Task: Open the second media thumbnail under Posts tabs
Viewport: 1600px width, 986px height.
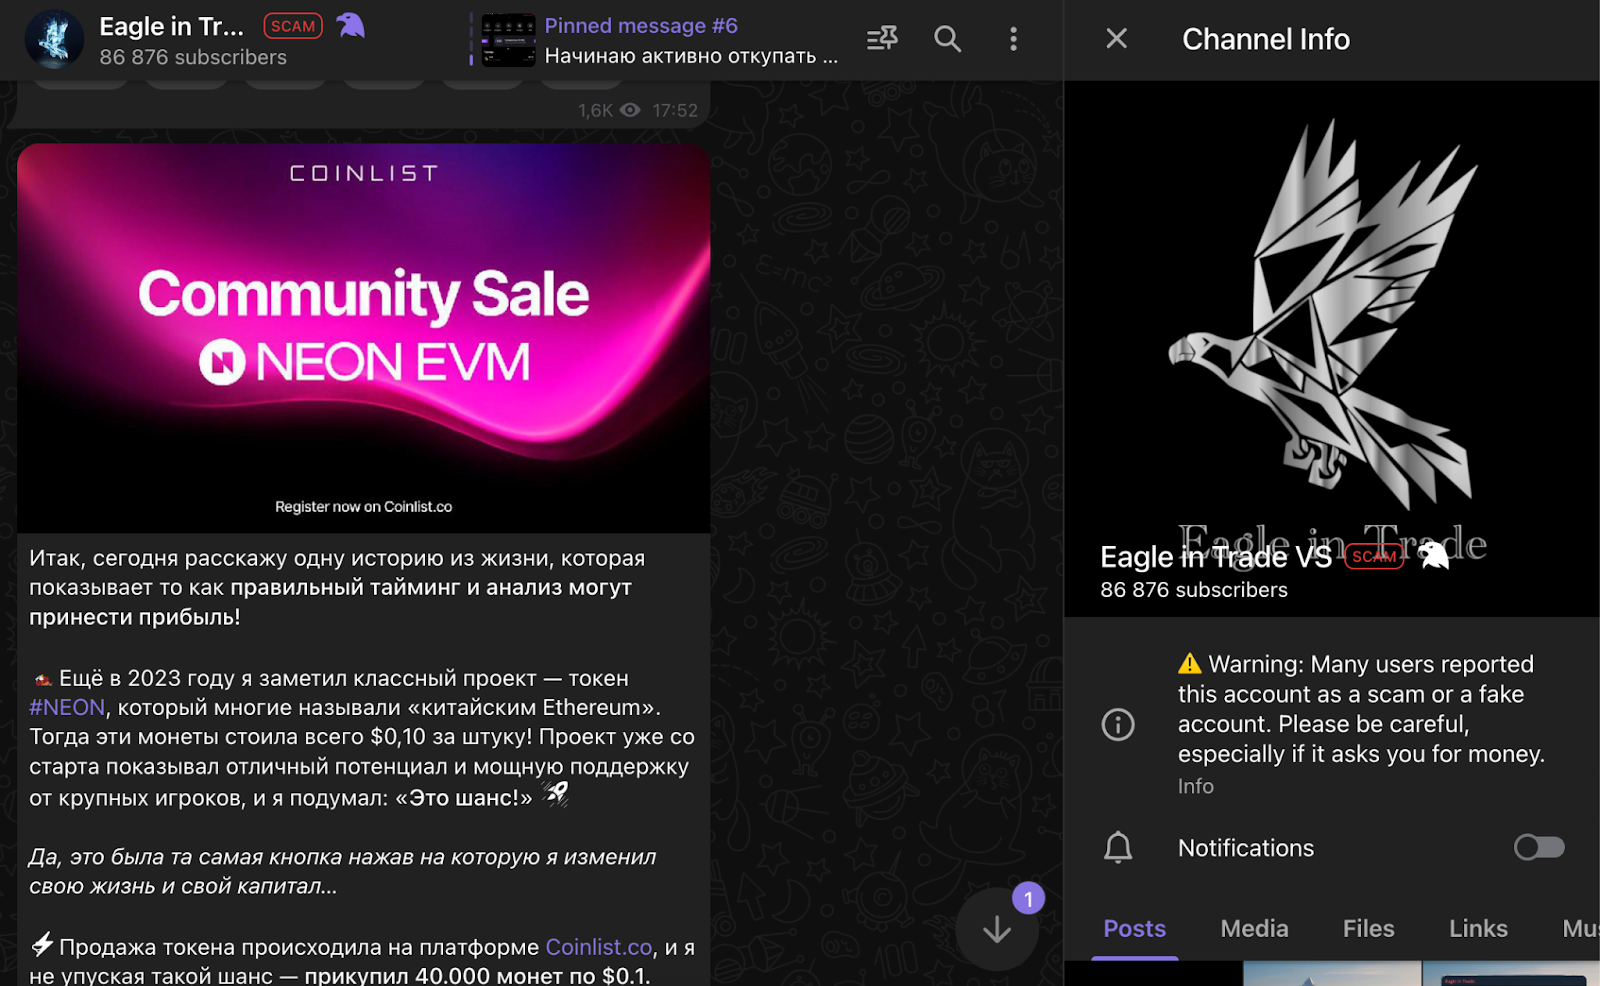Action: coord(1332,974)
